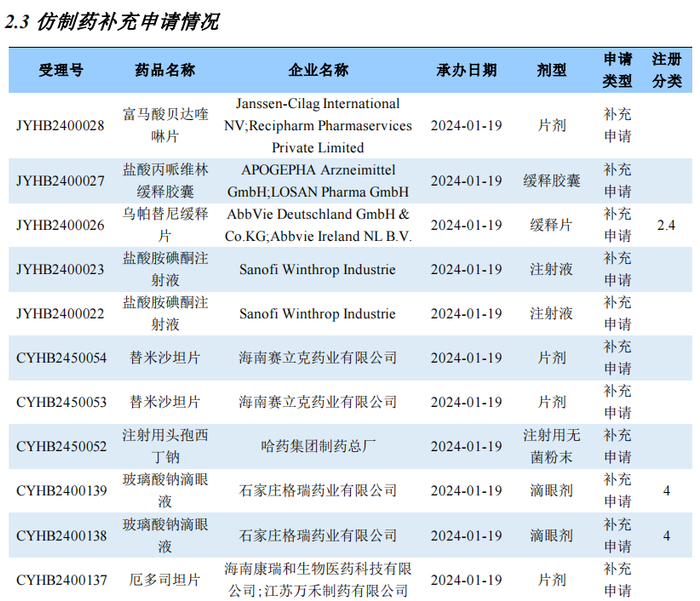Click company AbbVie Deutschland GmbH & Co.KG
The image size is (700, 601).
318,225
